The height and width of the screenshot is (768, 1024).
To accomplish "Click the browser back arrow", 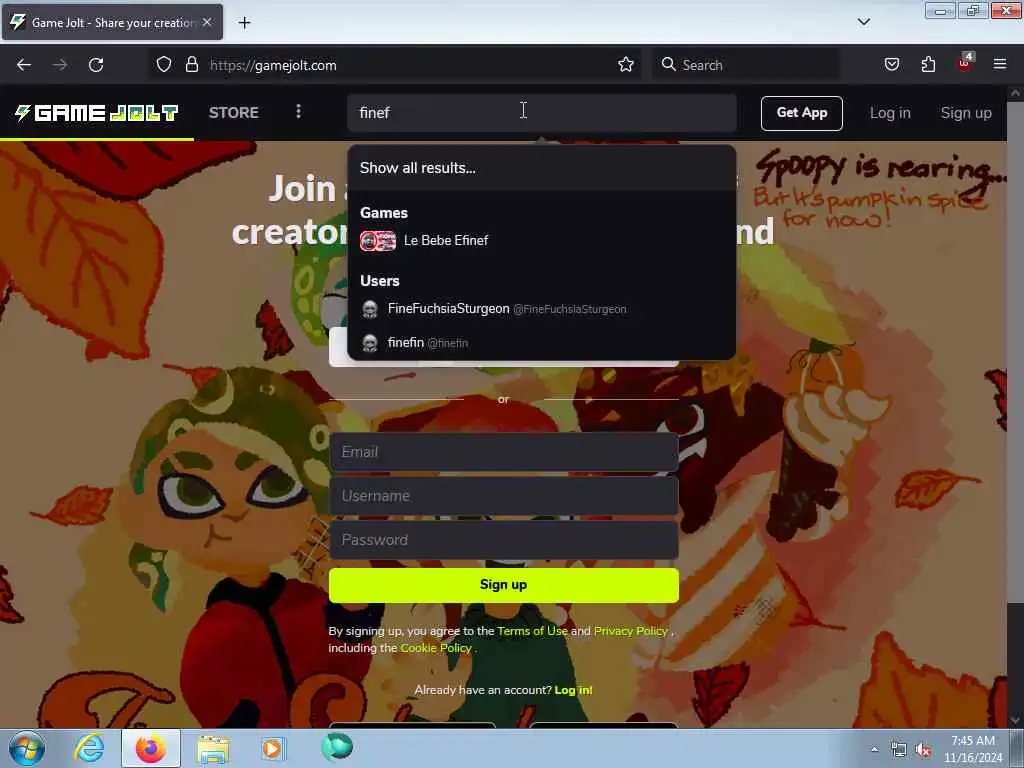I will pyautogui.click(x=24, y=65).
